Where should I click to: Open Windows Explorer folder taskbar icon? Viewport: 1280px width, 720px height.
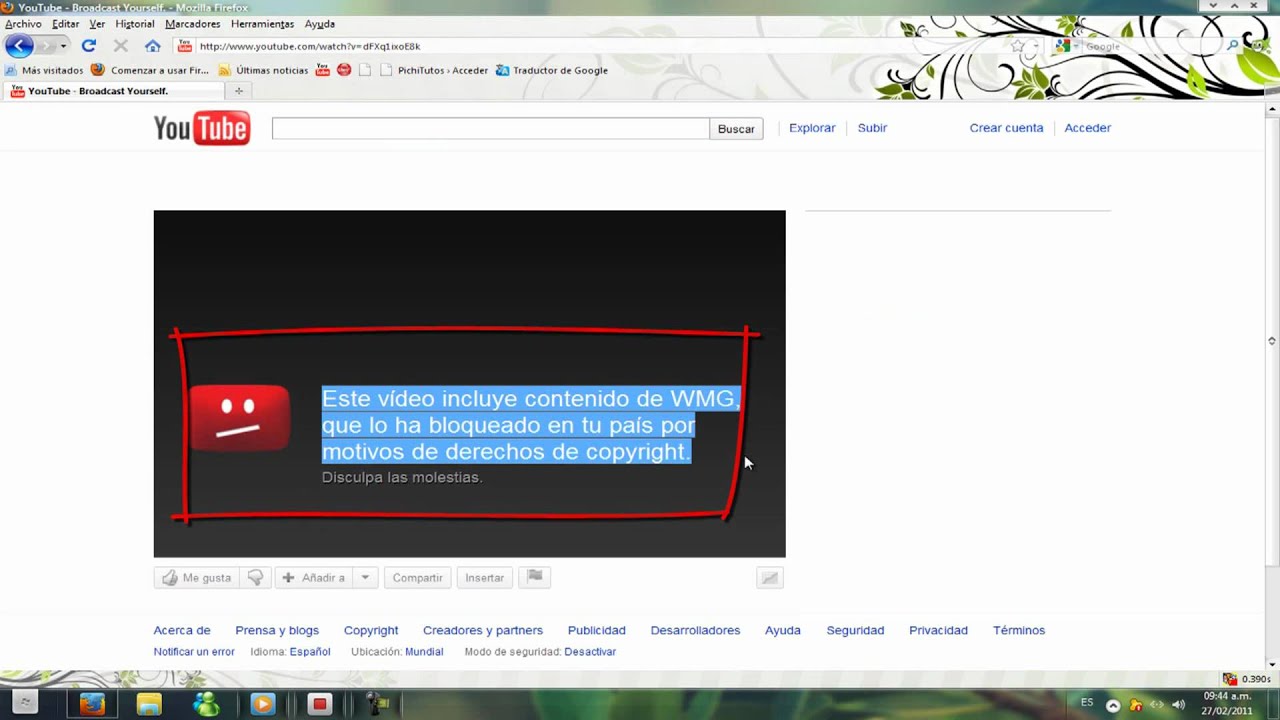[x=149, y=704]
